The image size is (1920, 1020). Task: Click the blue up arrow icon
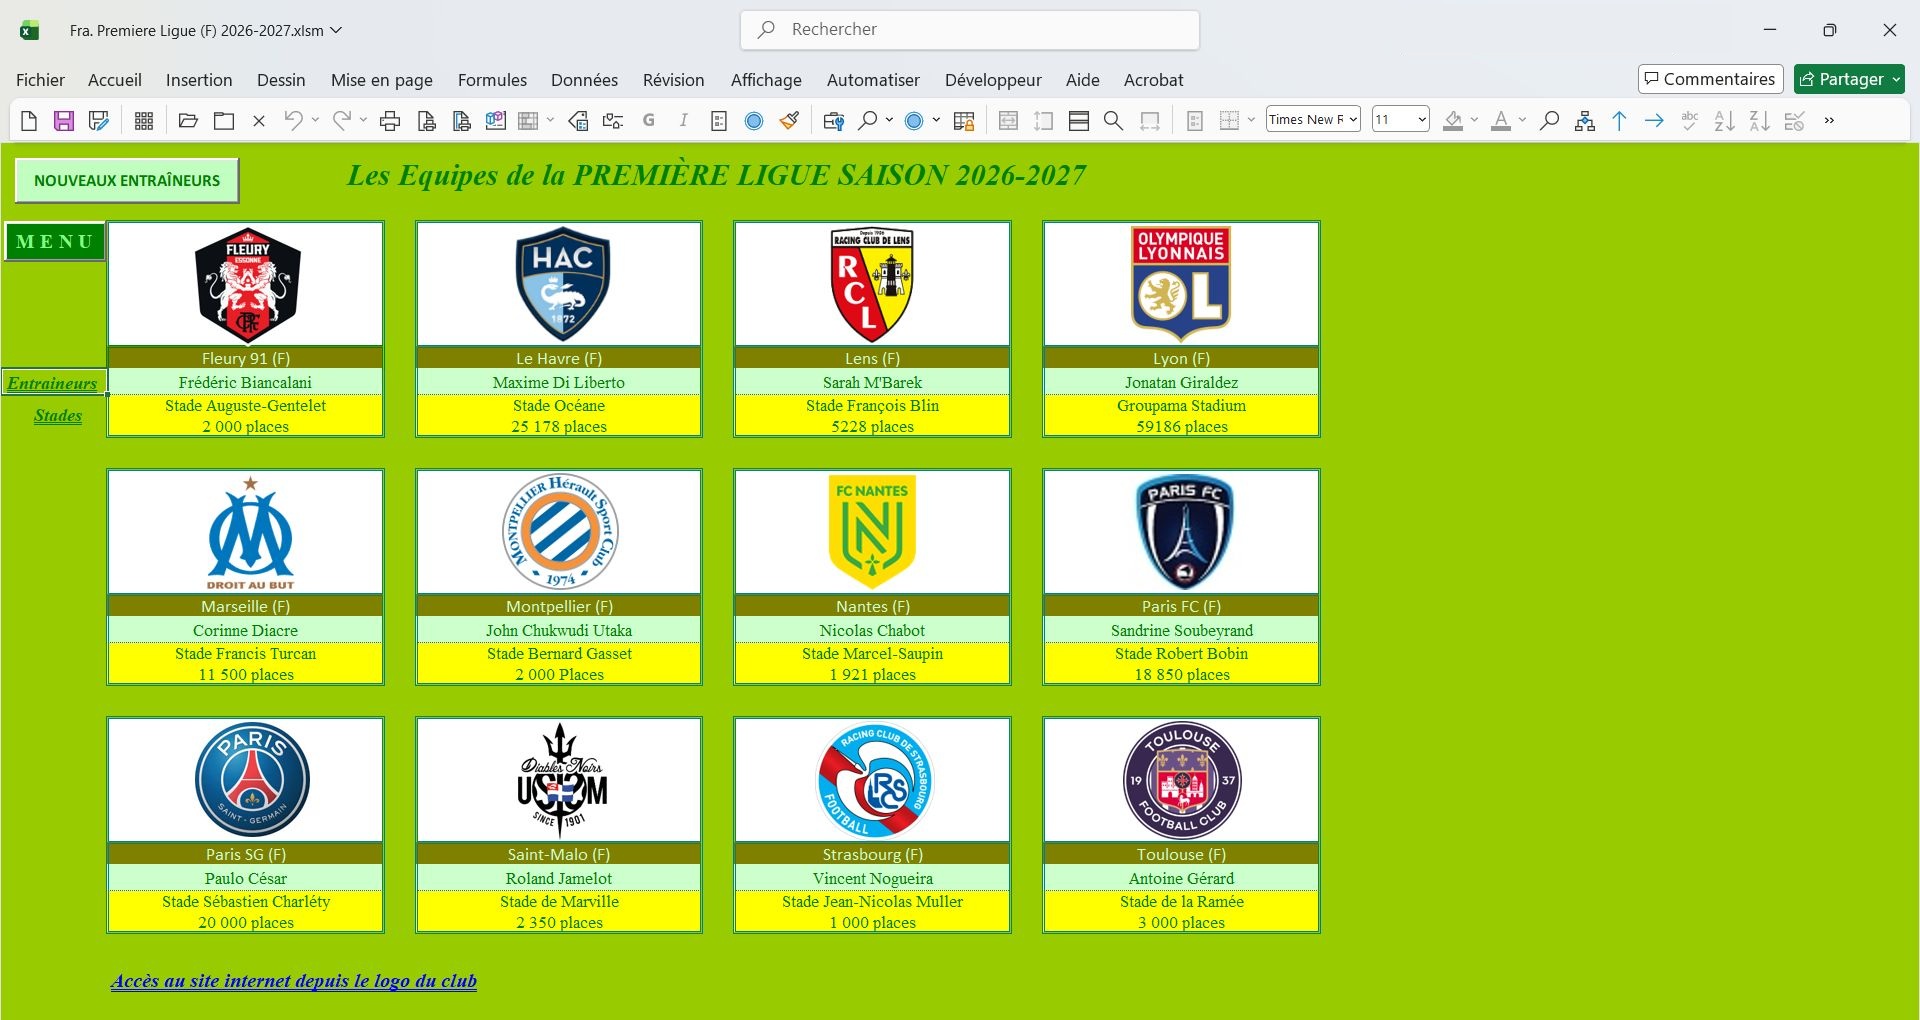1620,121
